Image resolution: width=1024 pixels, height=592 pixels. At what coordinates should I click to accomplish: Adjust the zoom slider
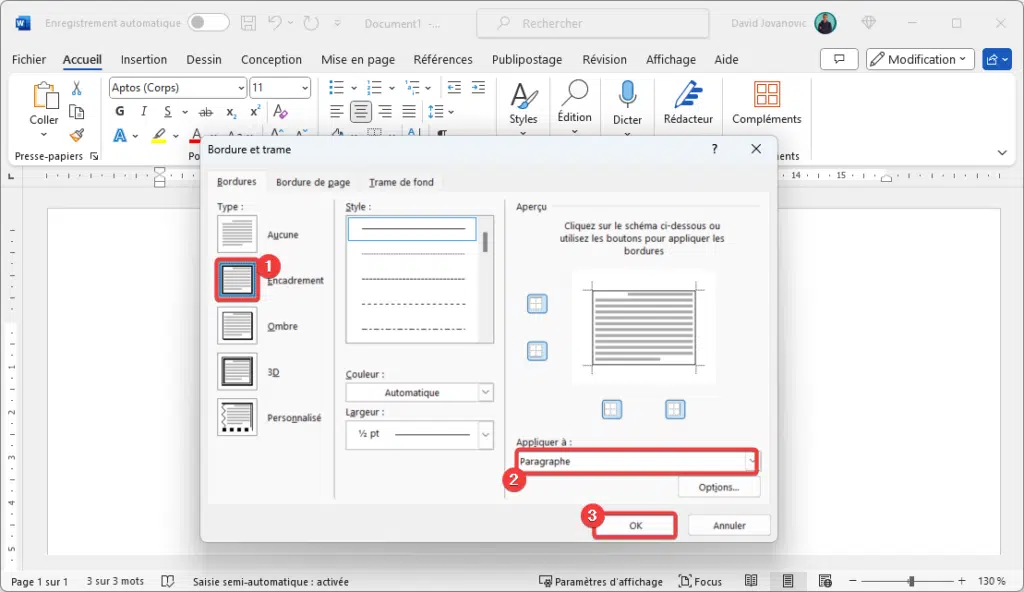[x=912, y=580]
